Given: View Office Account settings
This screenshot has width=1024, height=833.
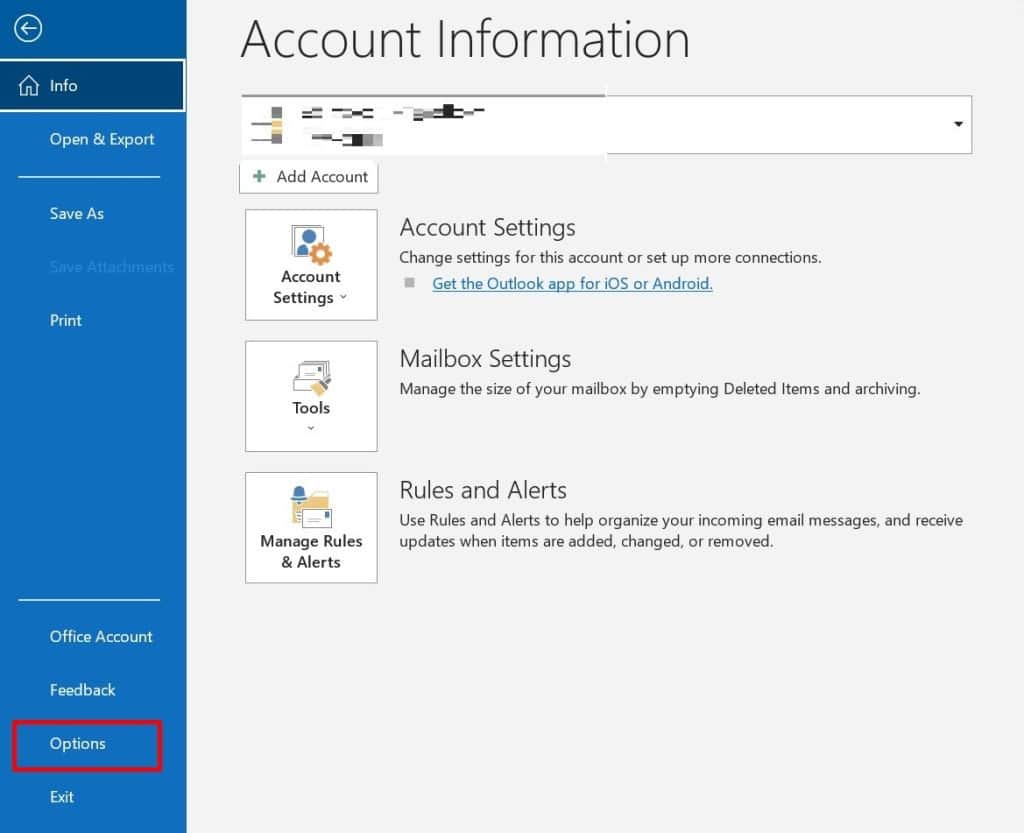Looking at the screenshot, I should pos(101,636).
